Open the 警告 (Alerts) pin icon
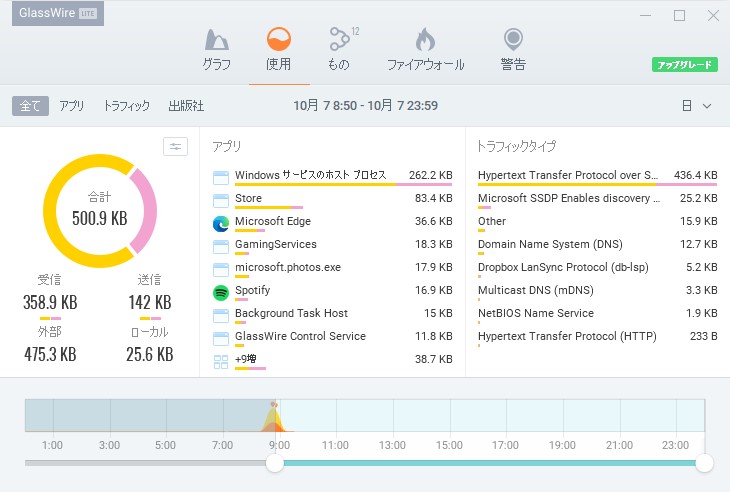This screenshot has width=730, height=492. 513,40
